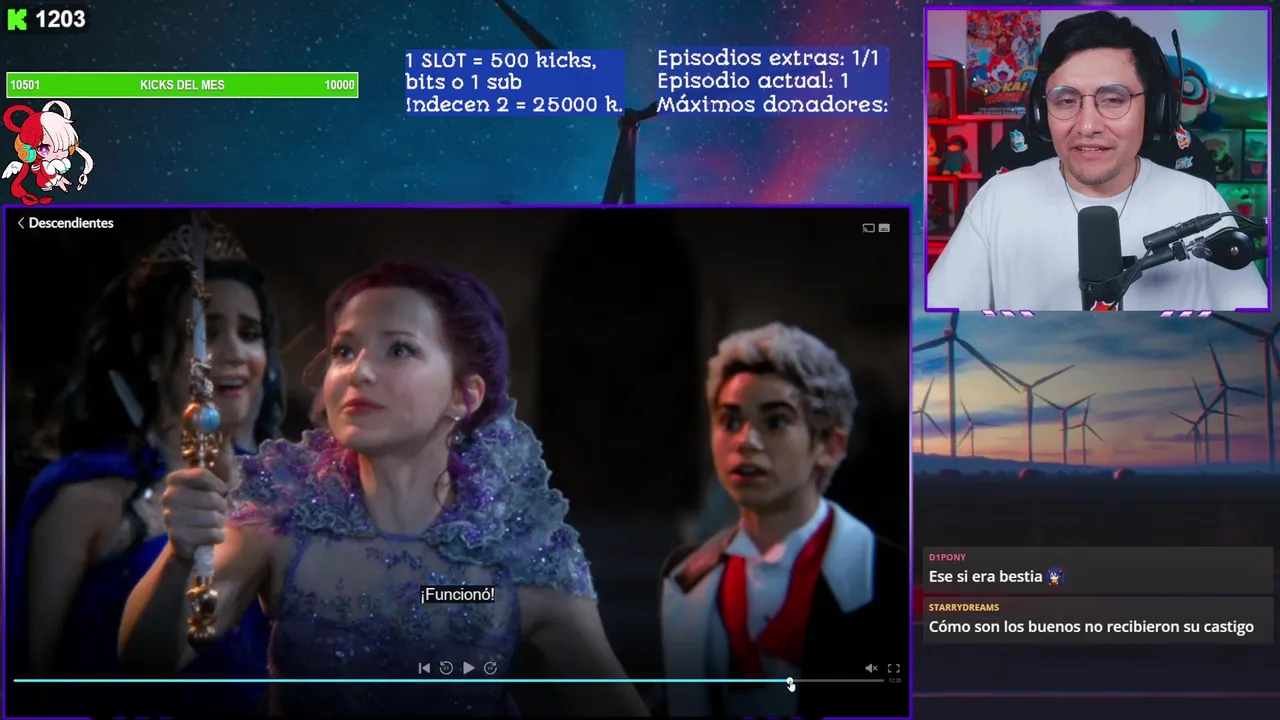
Task: Click the 10000 kicks goal value
Action: (339, 85)
